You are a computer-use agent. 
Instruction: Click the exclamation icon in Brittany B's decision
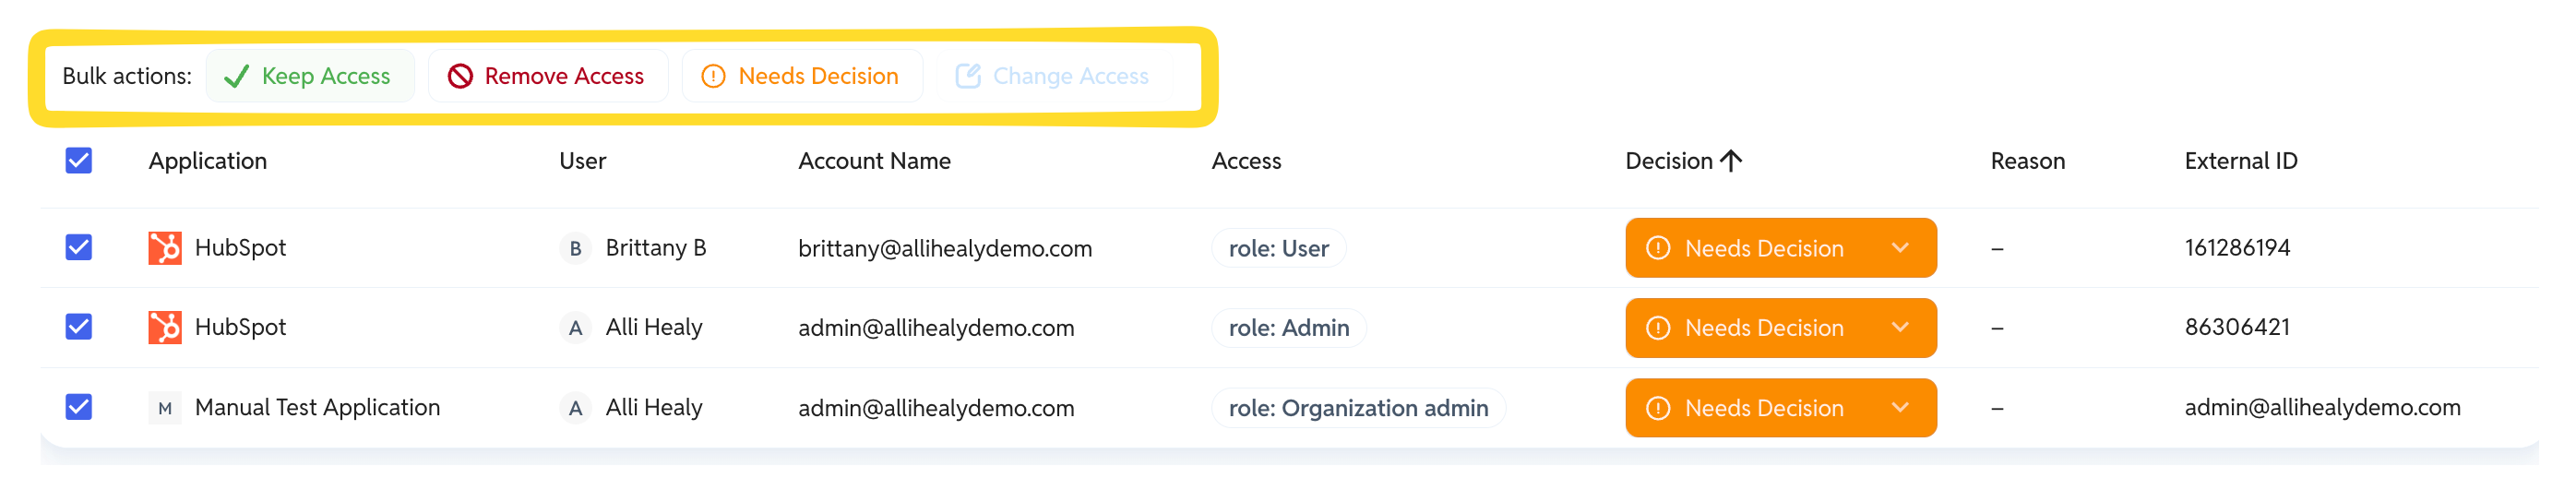[x=1658, y=248]
